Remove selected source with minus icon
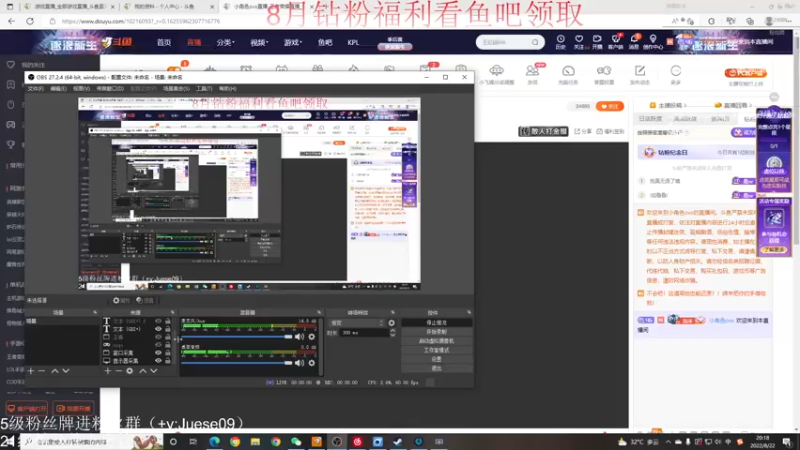Image resolution: width=800 pixels, height=450 pixels. (x=118, y=371)
